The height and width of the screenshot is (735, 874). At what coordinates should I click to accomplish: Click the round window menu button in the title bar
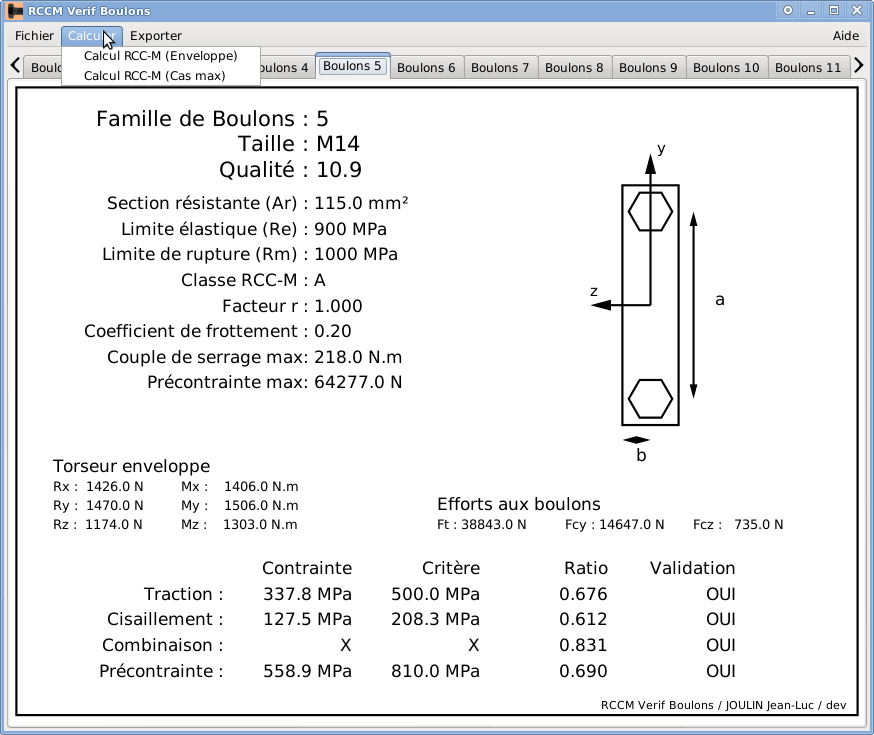coord(788,10)
